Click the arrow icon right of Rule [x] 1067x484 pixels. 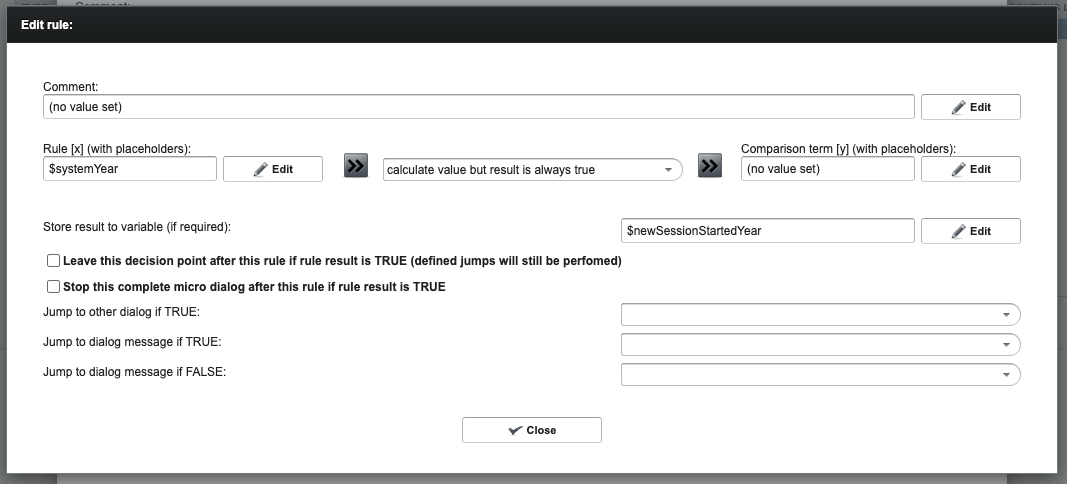[356, 166]
